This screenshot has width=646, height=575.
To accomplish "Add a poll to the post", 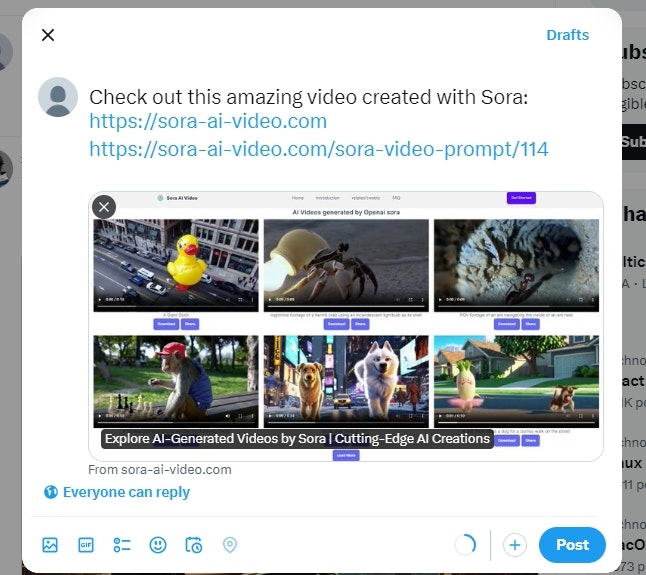I will tap(122, 545).
